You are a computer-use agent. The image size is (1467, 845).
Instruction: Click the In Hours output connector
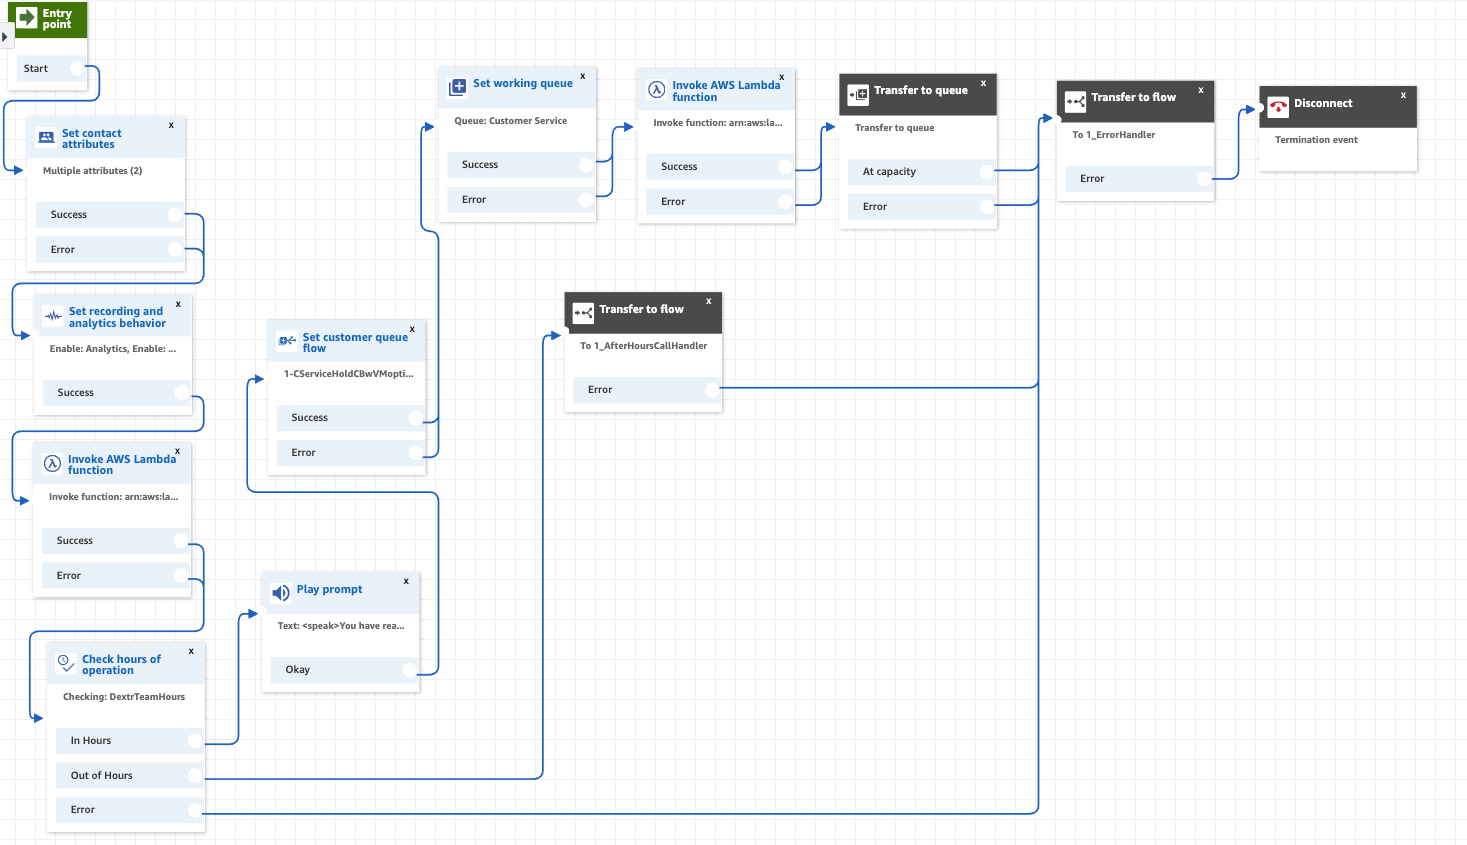pyautogui.click(x=195, y=741)
